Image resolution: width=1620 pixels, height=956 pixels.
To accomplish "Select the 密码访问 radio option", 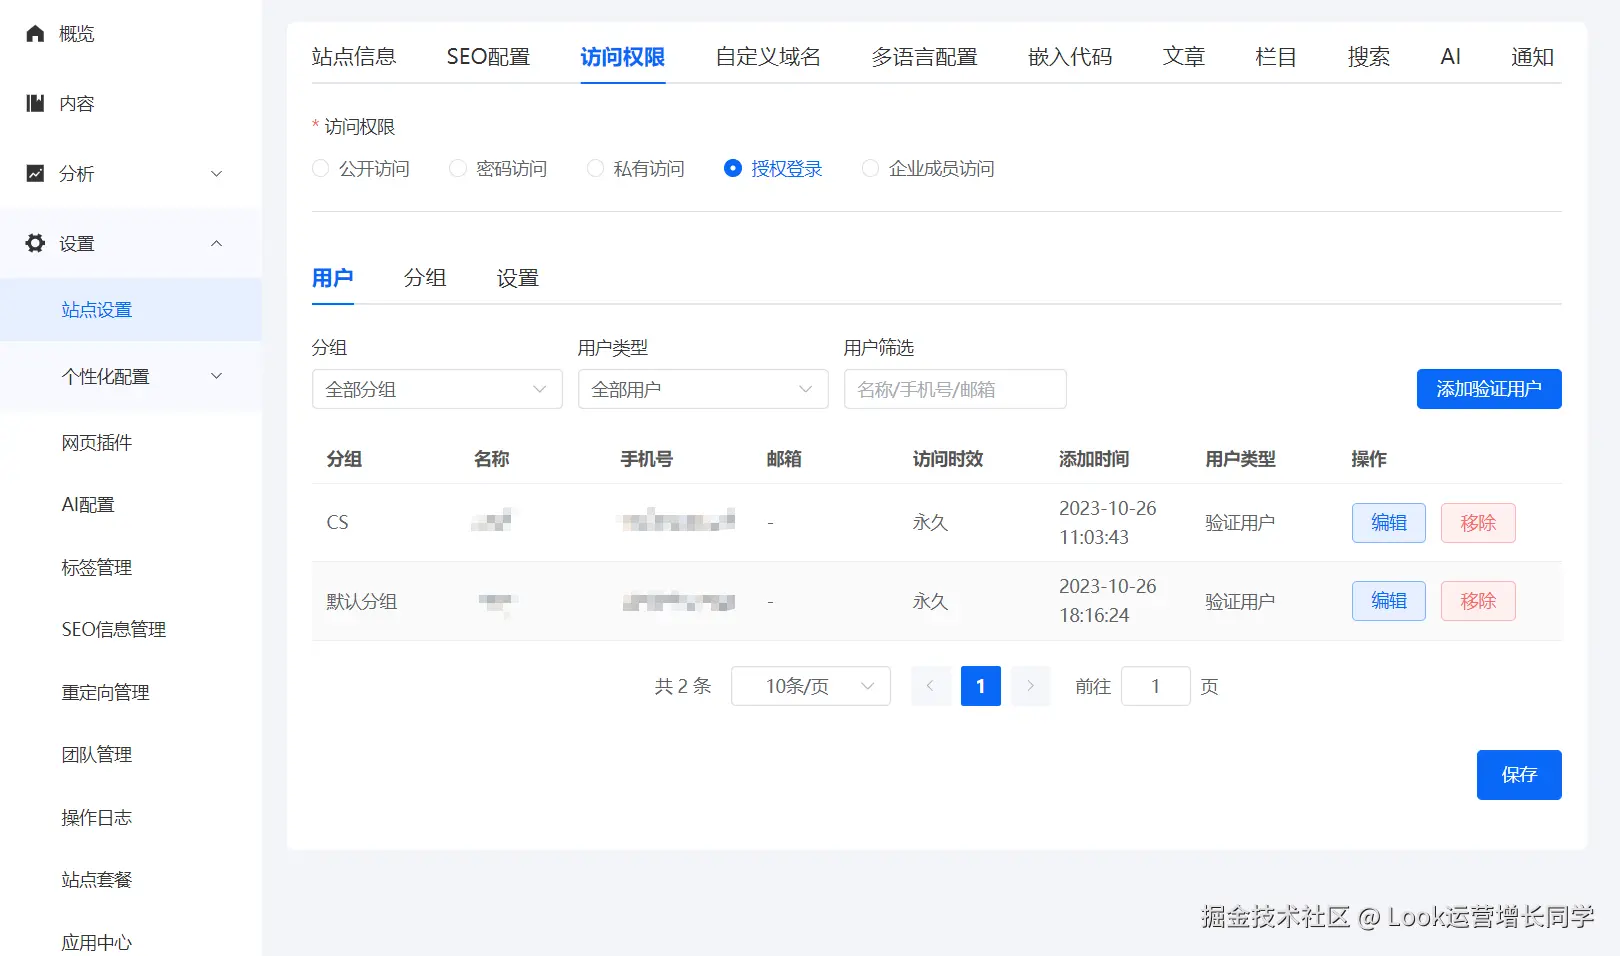I will 458,168.
